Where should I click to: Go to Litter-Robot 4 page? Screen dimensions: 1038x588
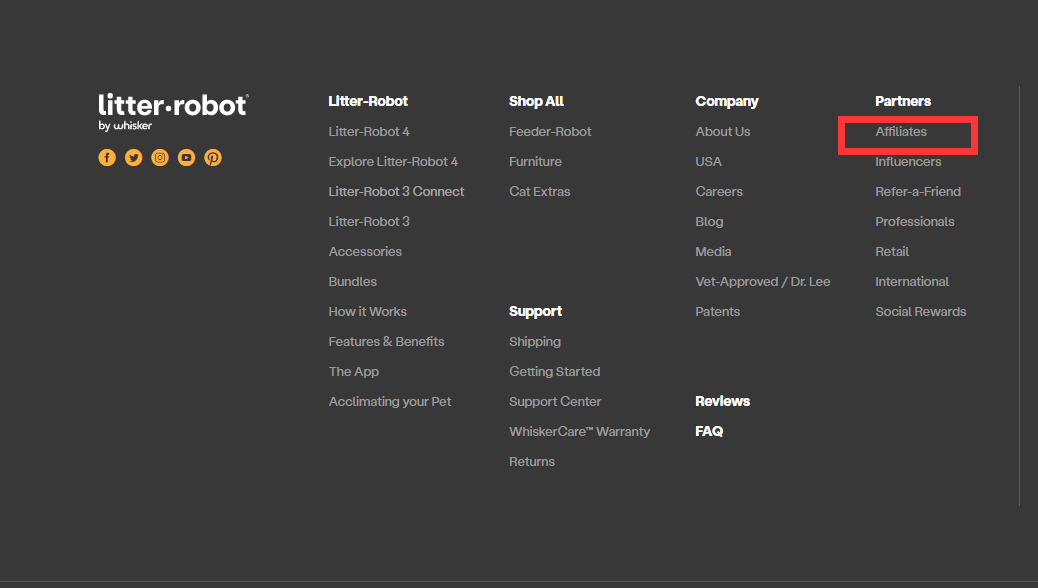pos(369,132)
